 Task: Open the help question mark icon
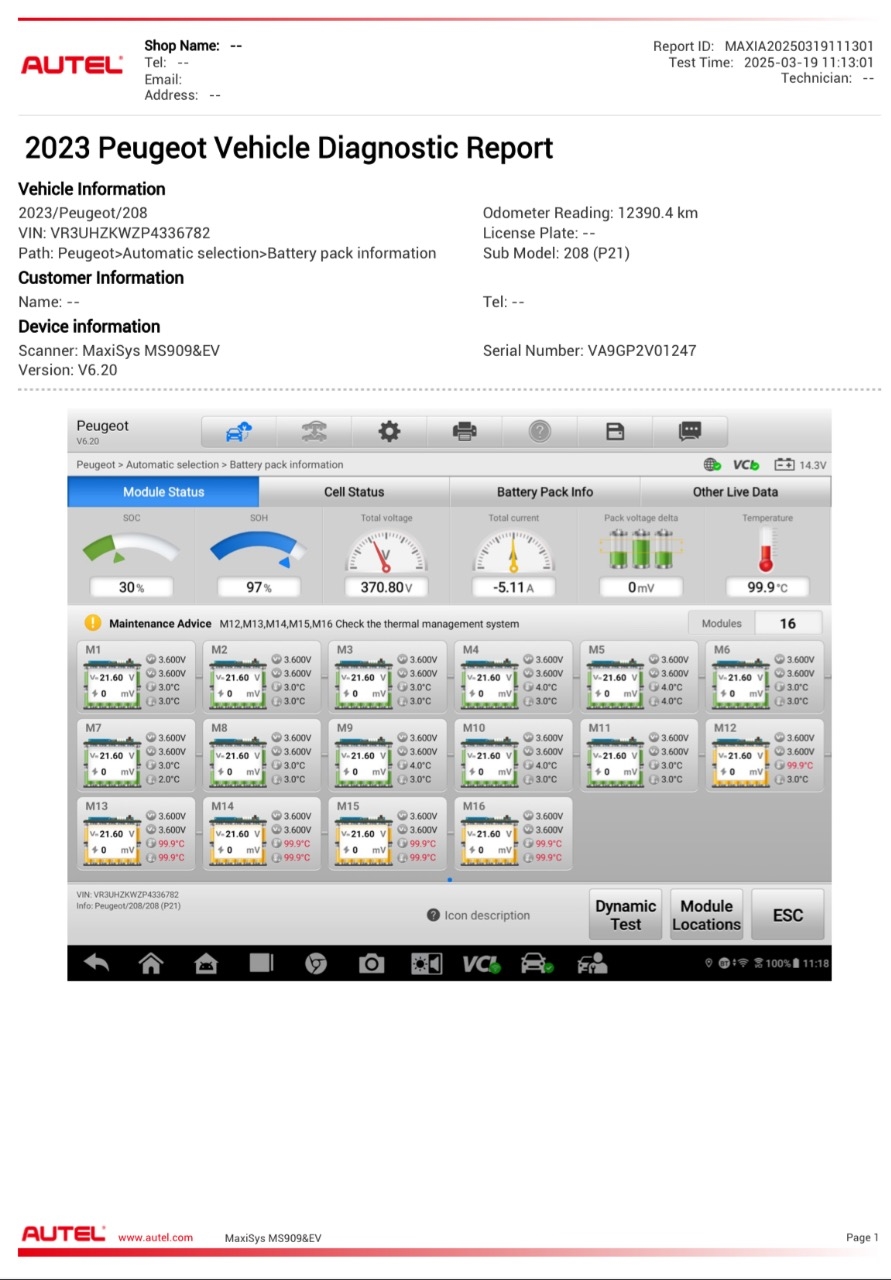tap(540, 432)
